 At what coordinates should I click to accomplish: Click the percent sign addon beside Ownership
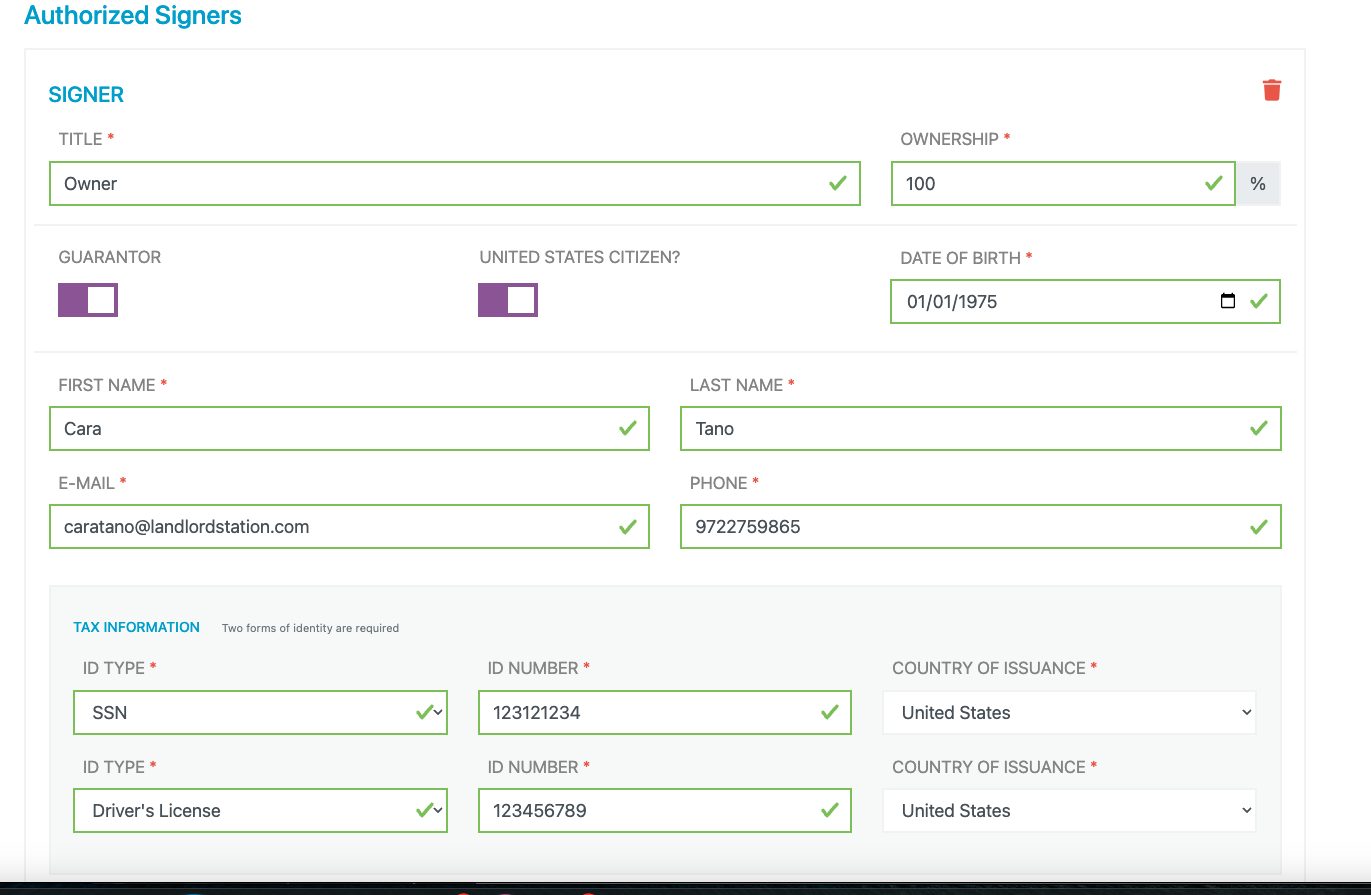(x=1258, y=184)
